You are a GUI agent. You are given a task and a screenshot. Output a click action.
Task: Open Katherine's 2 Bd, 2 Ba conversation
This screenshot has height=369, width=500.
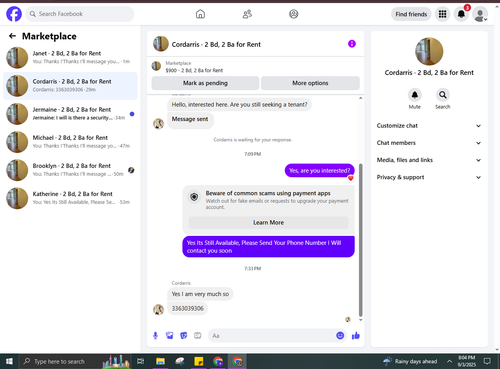point(70,198)
